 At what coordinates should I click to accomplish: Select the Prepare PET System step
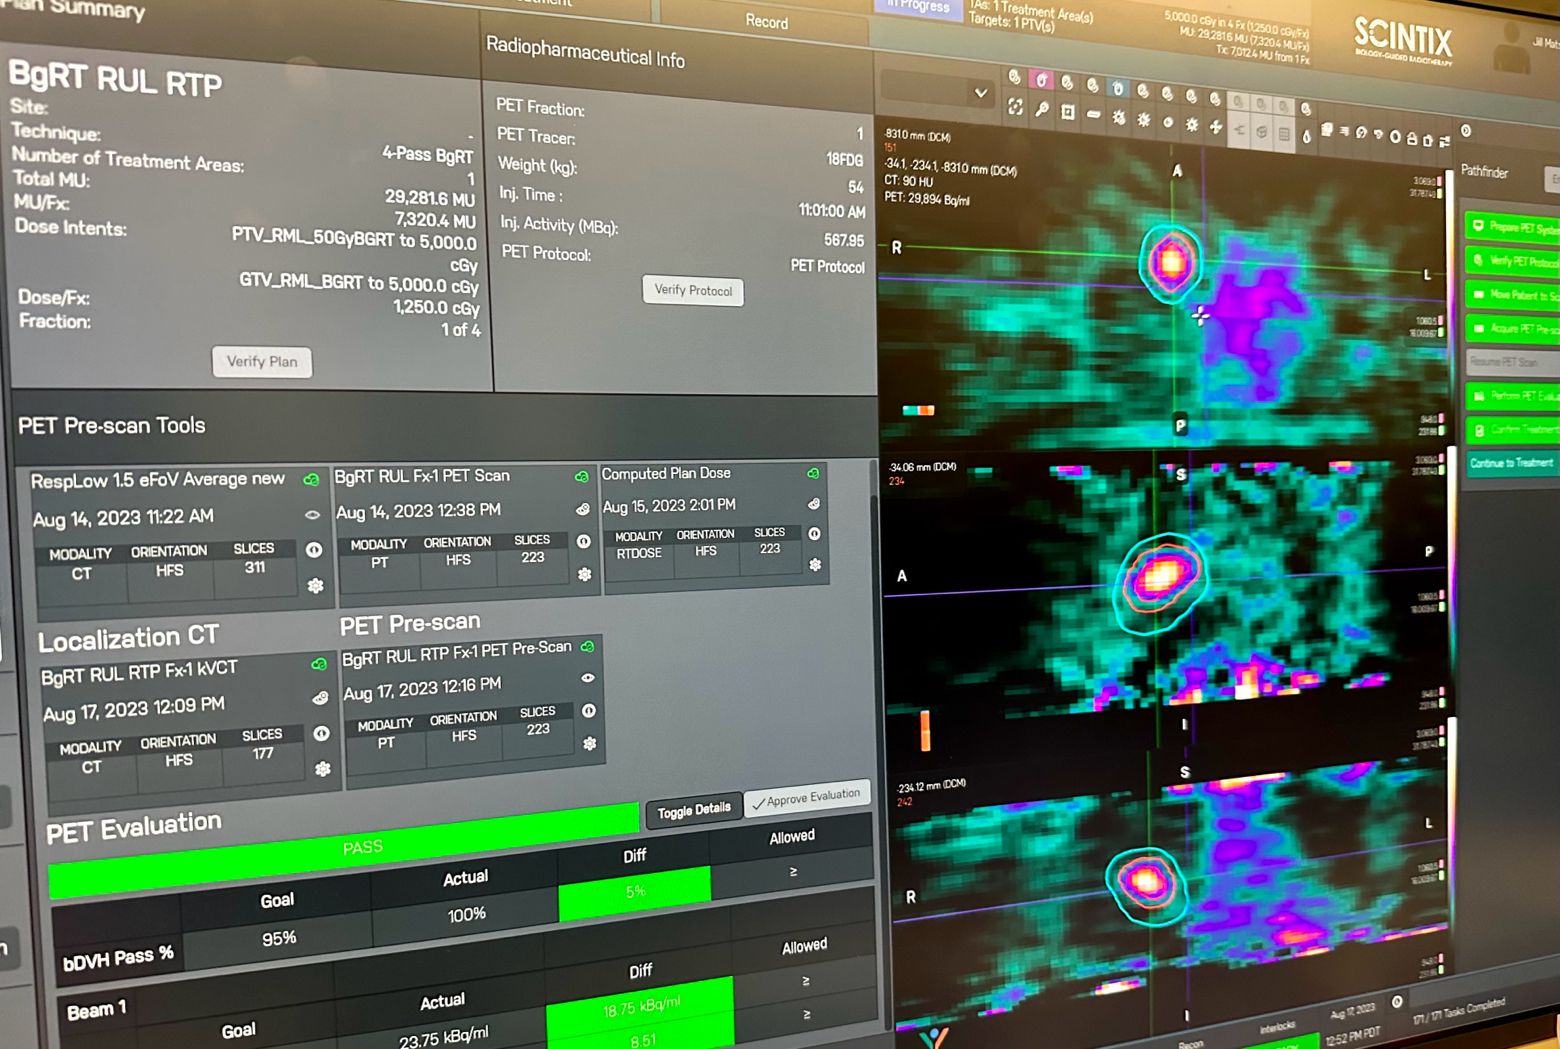[x=1512, y=228]
